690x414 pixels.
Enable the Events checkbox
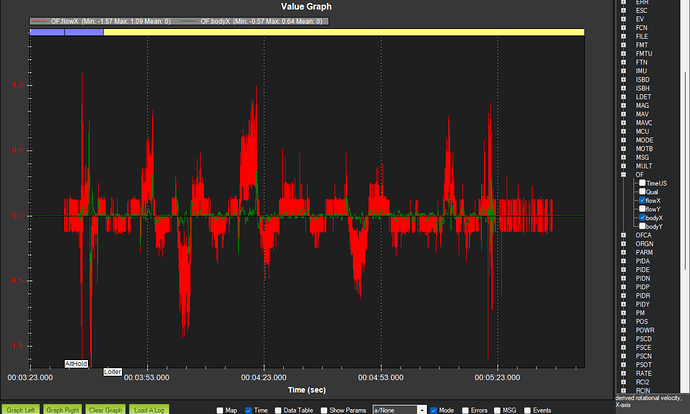[x=527, y=410]
